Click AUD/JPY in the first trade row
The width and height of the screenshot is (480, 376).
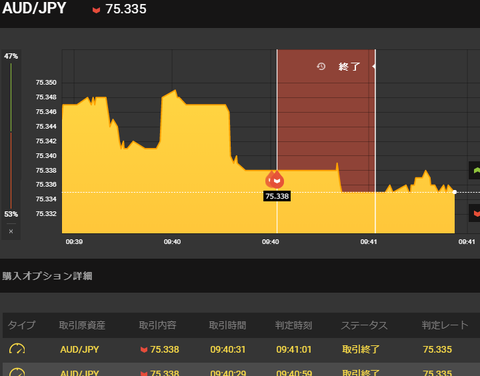point(80,349)
